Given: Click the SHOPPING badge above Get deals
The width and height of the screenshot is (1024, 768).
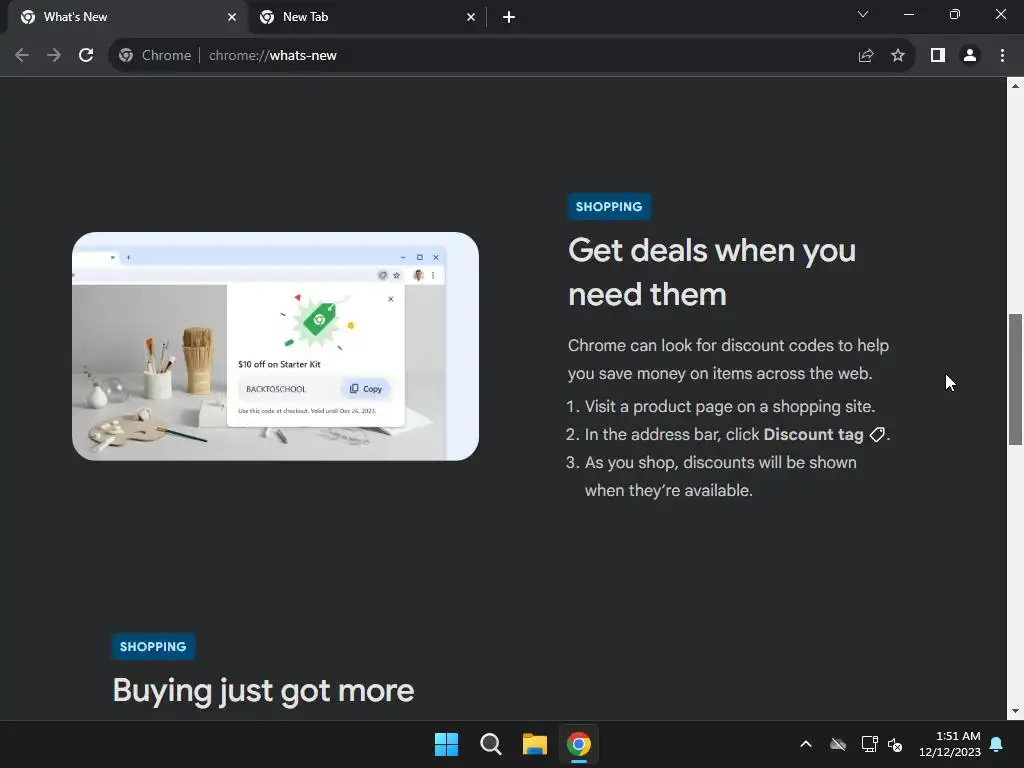Looking at the screenshot, I should pyautogui.click(x=609, y=206).
